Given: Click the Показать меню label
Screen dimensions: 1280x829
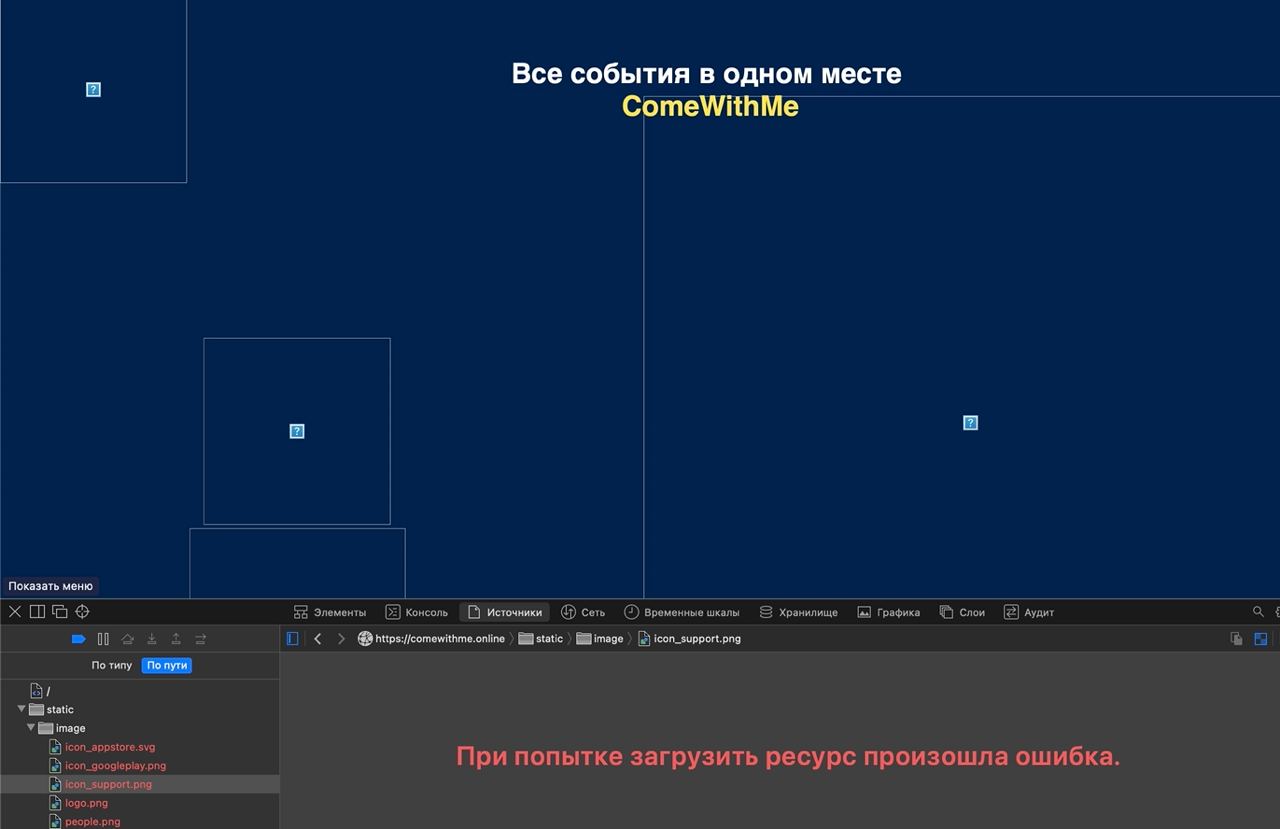Looking at the screenshot, I should click(51, 586).
